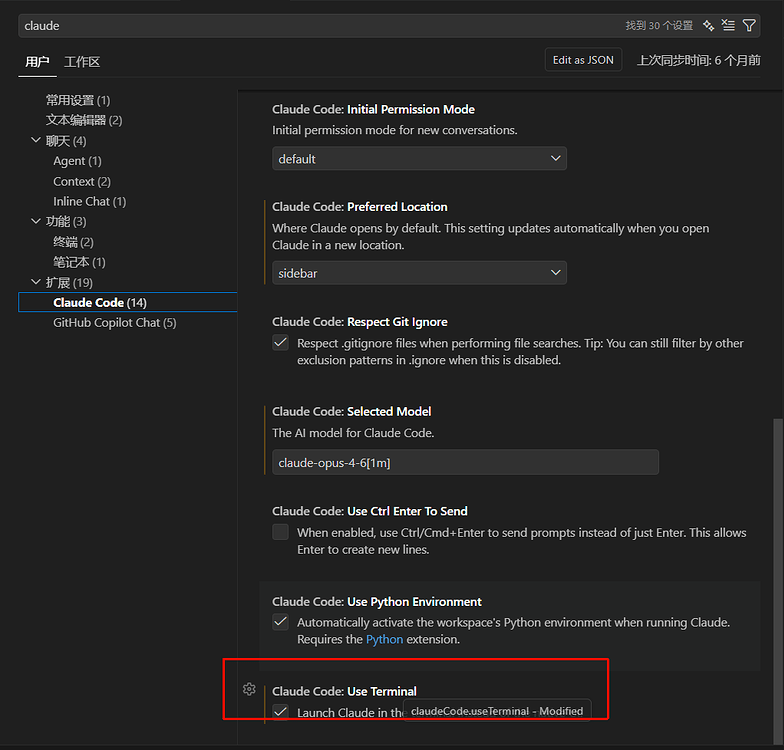The height and width of the screenshot is (750, 784).
Task: Switch to the 用户 settings tab
Action: pyautogui.click(x=37, y=62)
